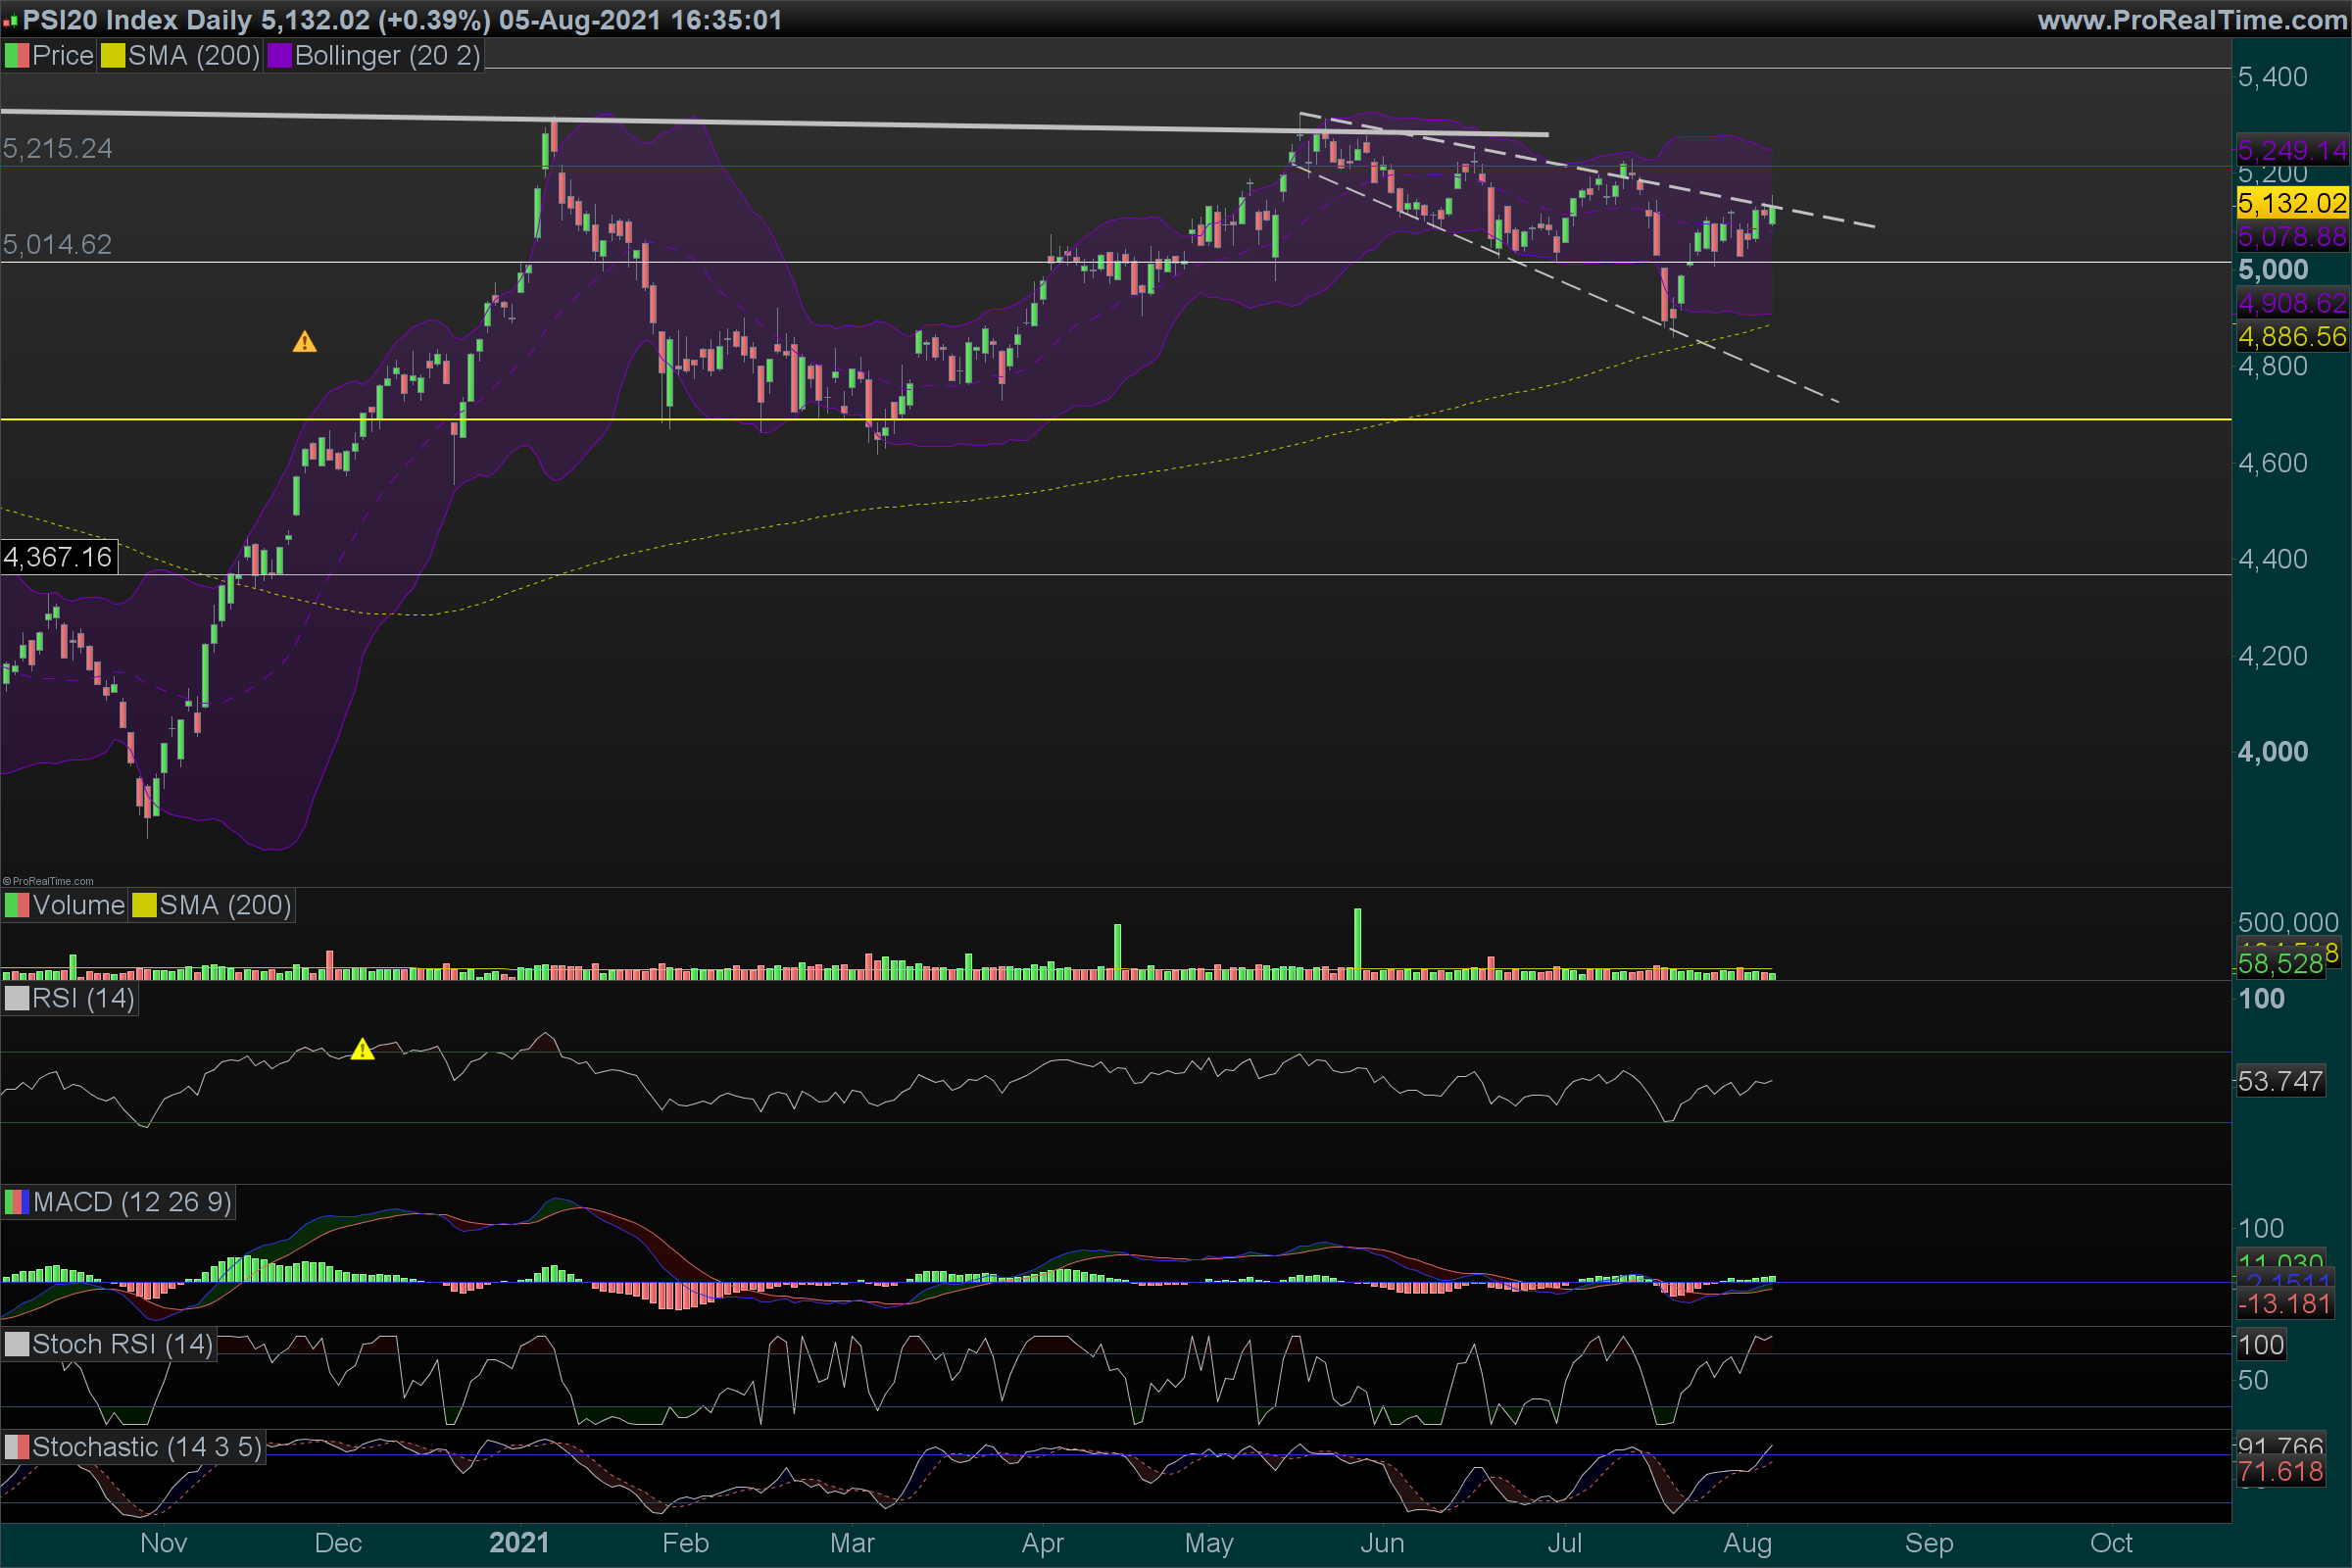
Task: Click the orange warning triangle on price chart
Action: tap(304, 343)
